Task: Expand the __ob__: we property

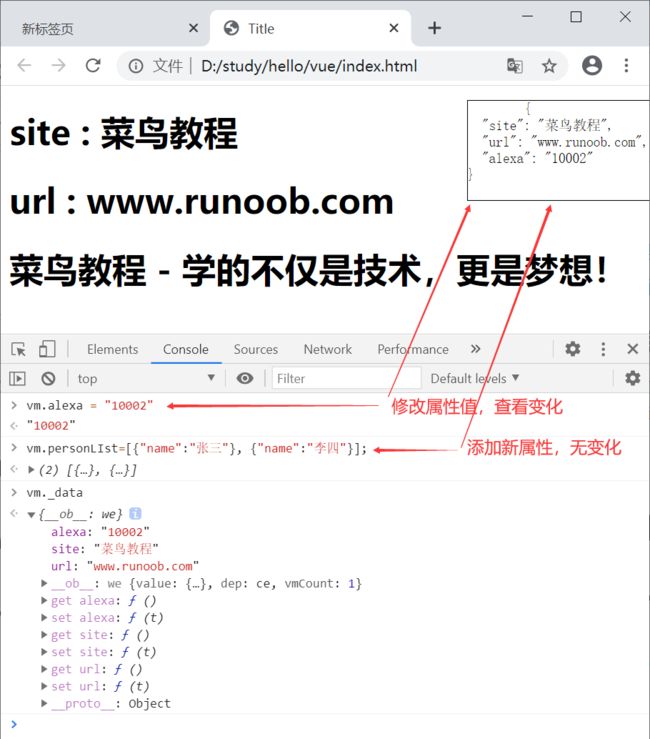Action: 44,583
